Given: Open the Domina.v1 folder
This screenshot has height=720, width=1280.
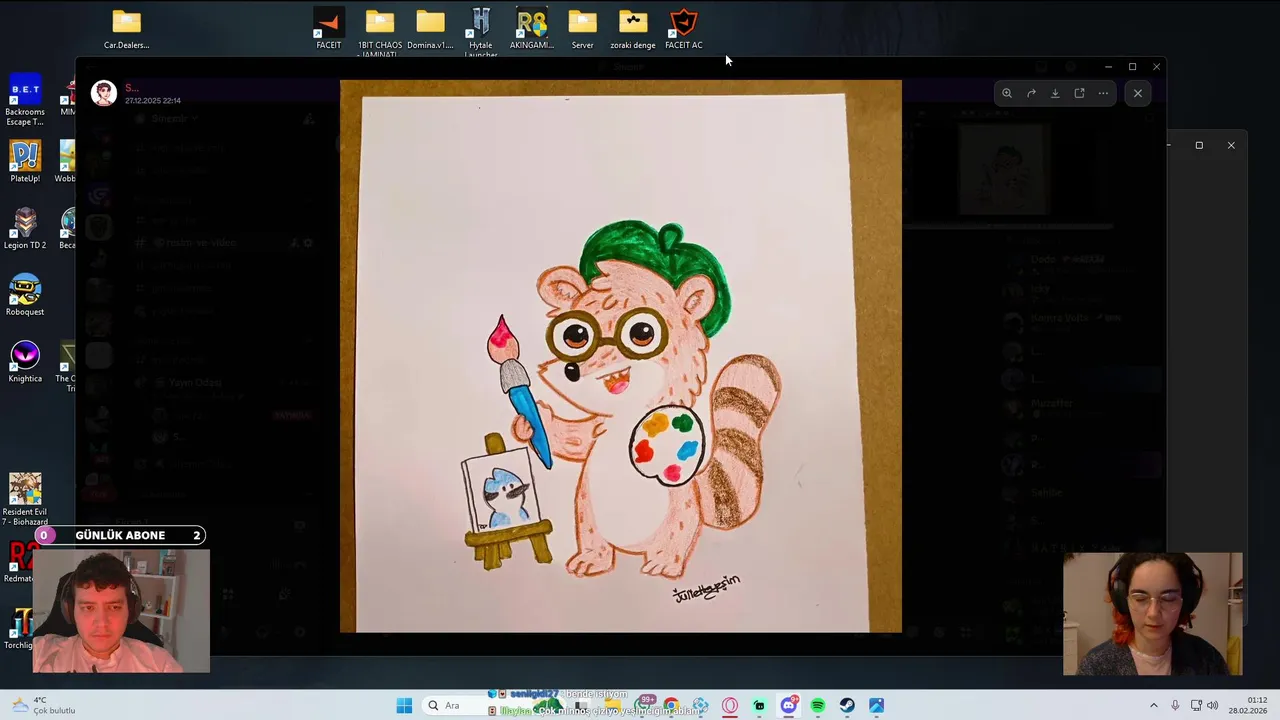Looking at the screenshot, I should click(430, 29).
